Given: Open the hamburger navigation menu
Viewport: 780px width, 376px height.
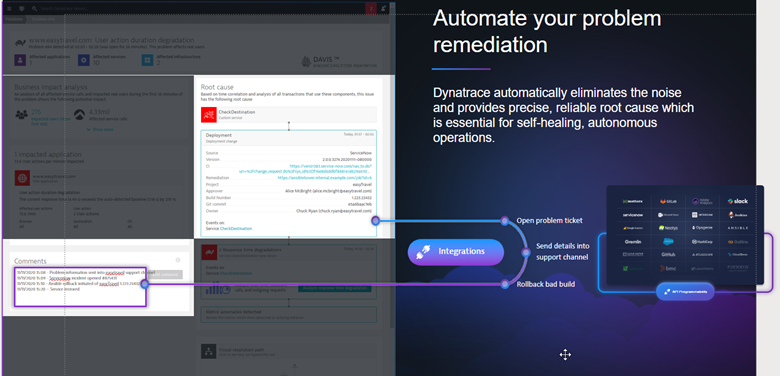Looking at the screenshot, I should pyautogui.click(x=9, y=8).
